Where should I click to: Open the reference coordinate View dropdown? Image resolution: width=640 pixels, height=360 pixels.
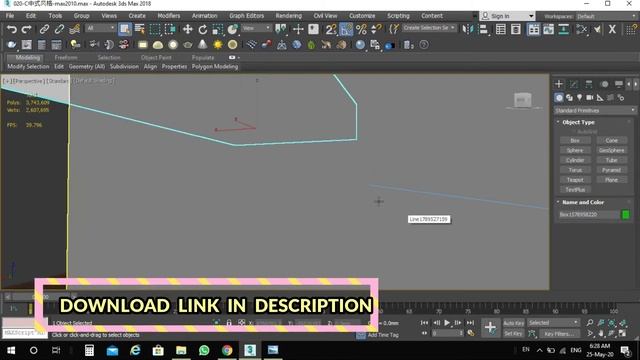tap(256, 28)
